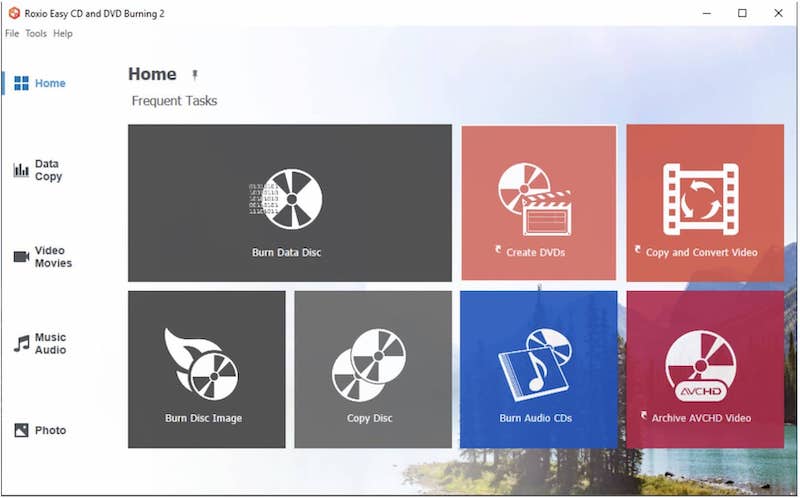Click the Create DVDs label

(536, 252)
